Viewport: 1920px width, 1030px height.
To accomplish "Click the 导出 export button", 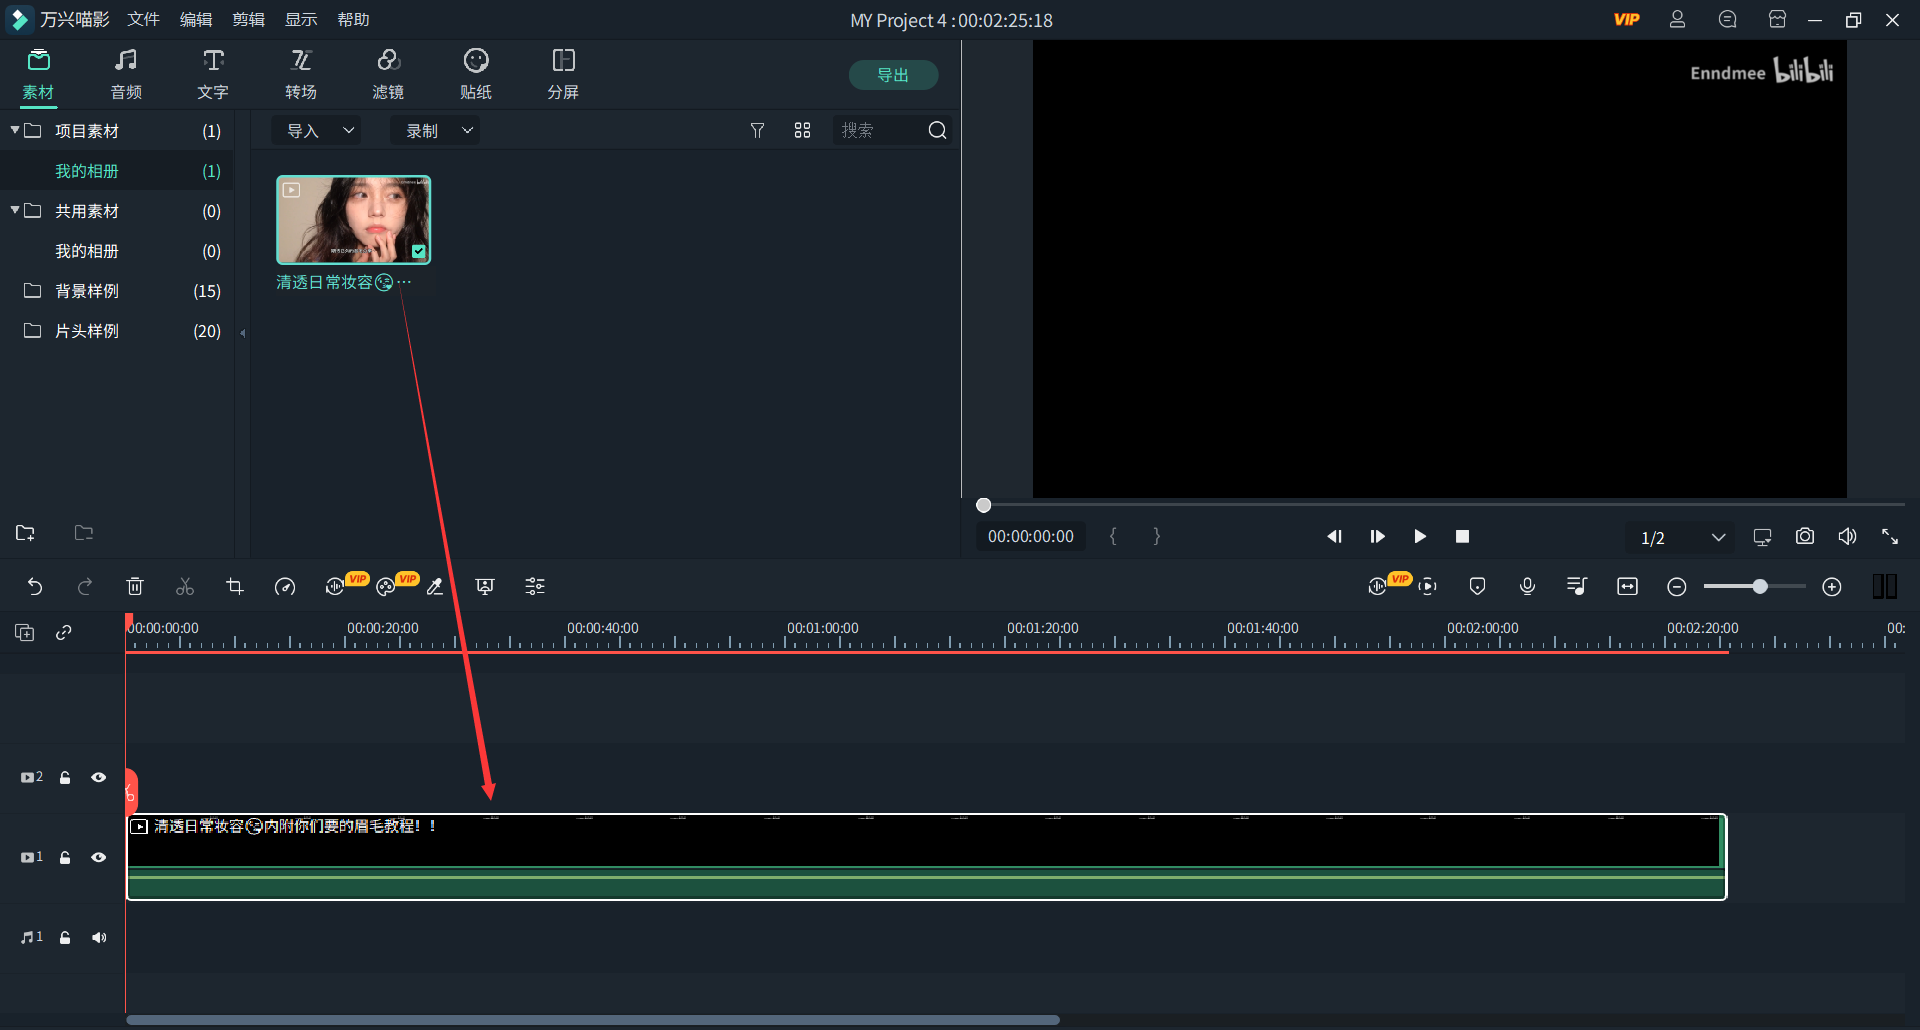I will pyautogui.click(x=893, y=75).
